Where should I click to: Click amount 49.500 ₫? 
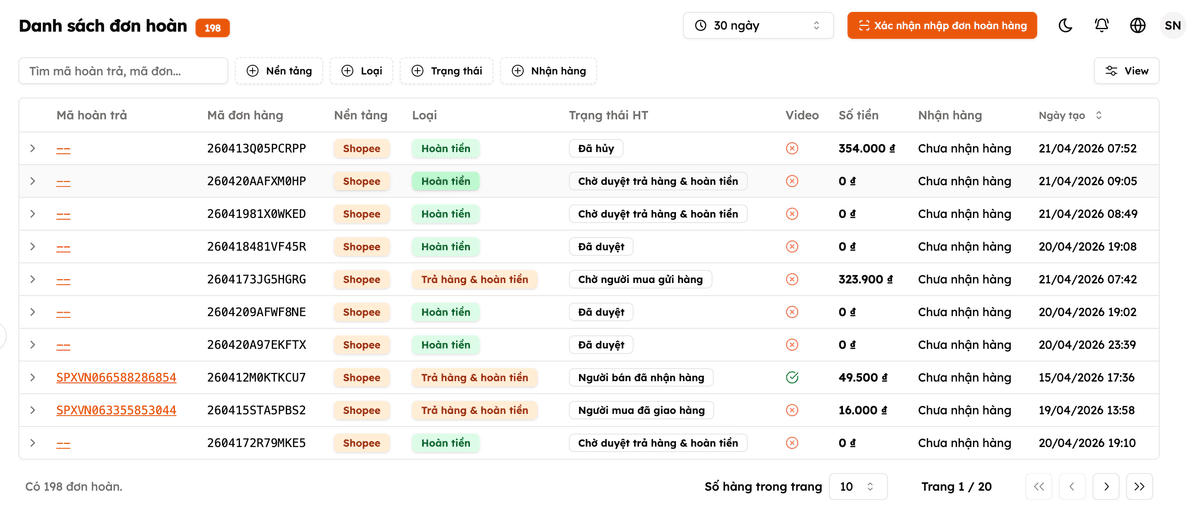[862, 377]
